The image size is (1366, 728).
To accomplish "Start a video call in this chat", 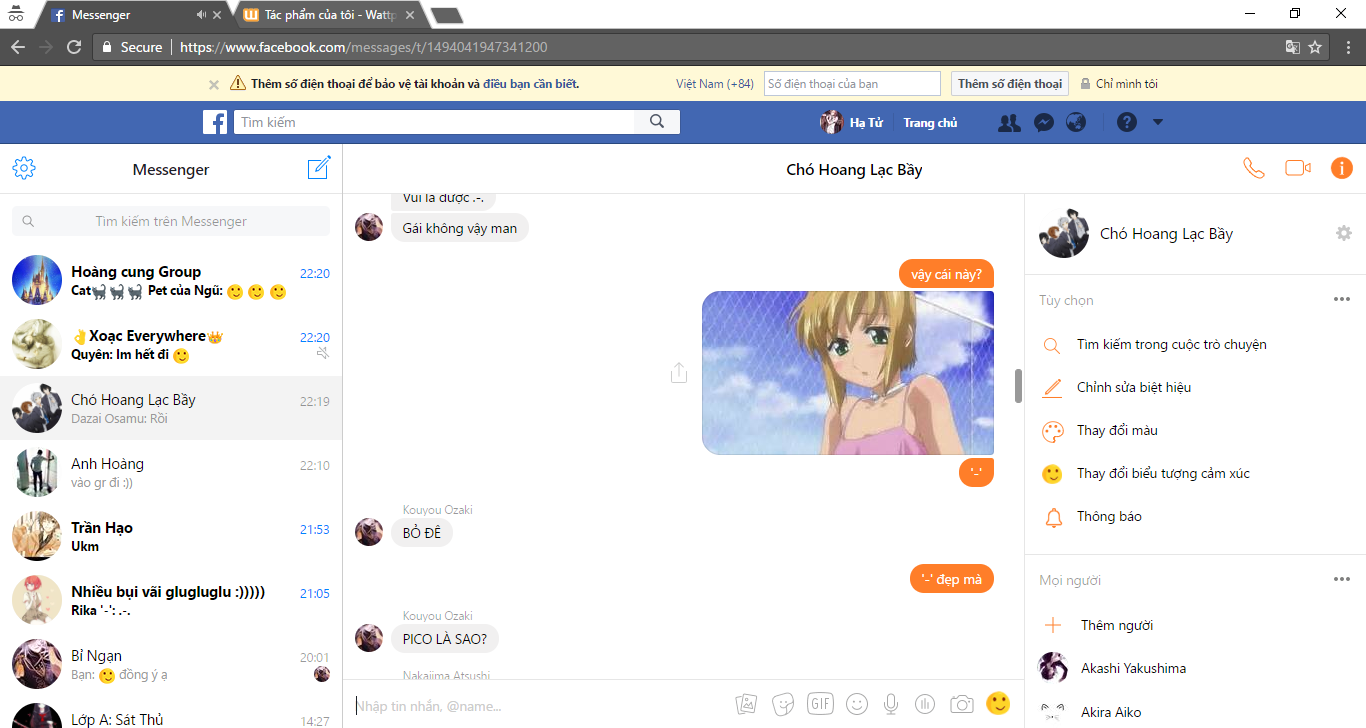I will pos(1297,168).
